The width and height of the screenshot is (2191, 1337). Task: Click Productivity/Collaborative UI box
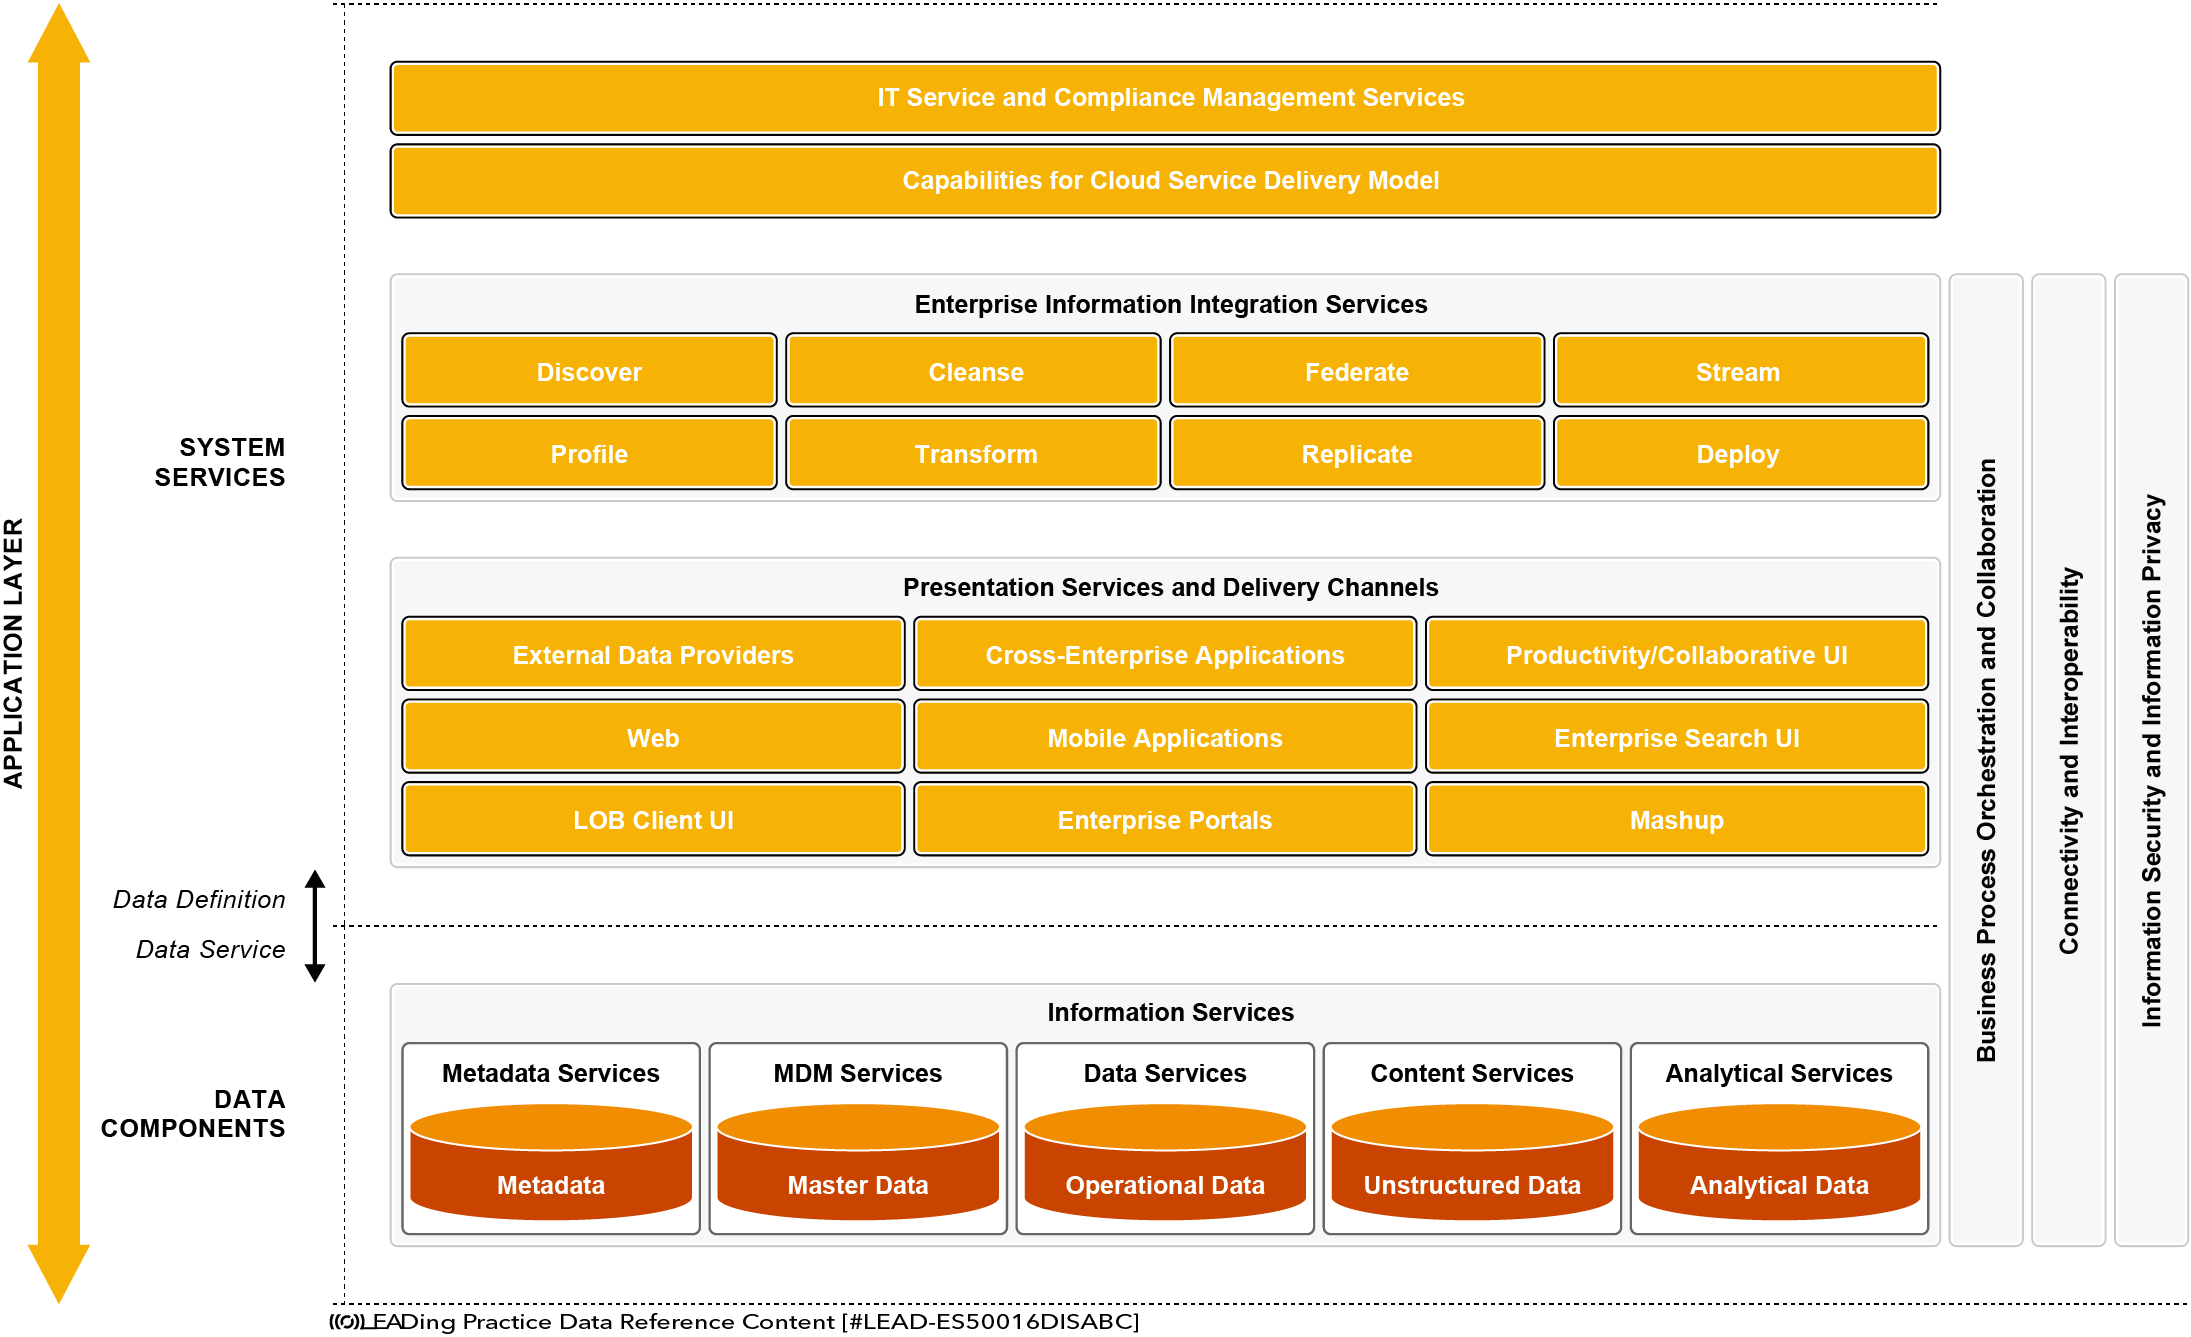pyautogui.click(x=1677, y=655)
